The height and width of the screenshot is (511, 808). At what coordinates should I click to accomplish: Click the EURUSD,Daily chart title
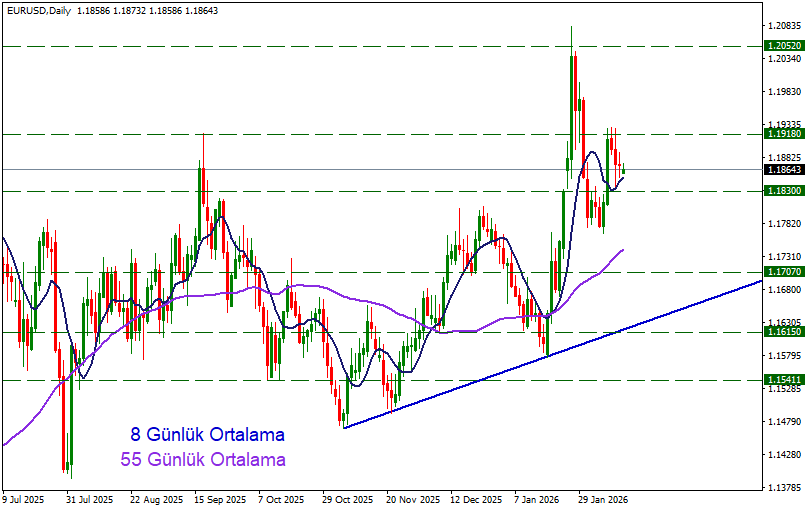pos(38,8)
